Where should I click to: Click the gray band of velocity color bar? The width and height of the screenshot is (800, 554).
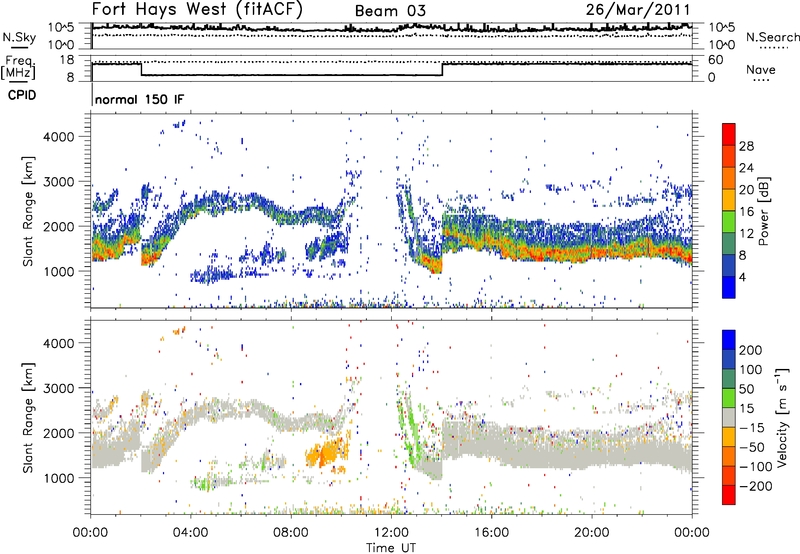tap(729, 418)
